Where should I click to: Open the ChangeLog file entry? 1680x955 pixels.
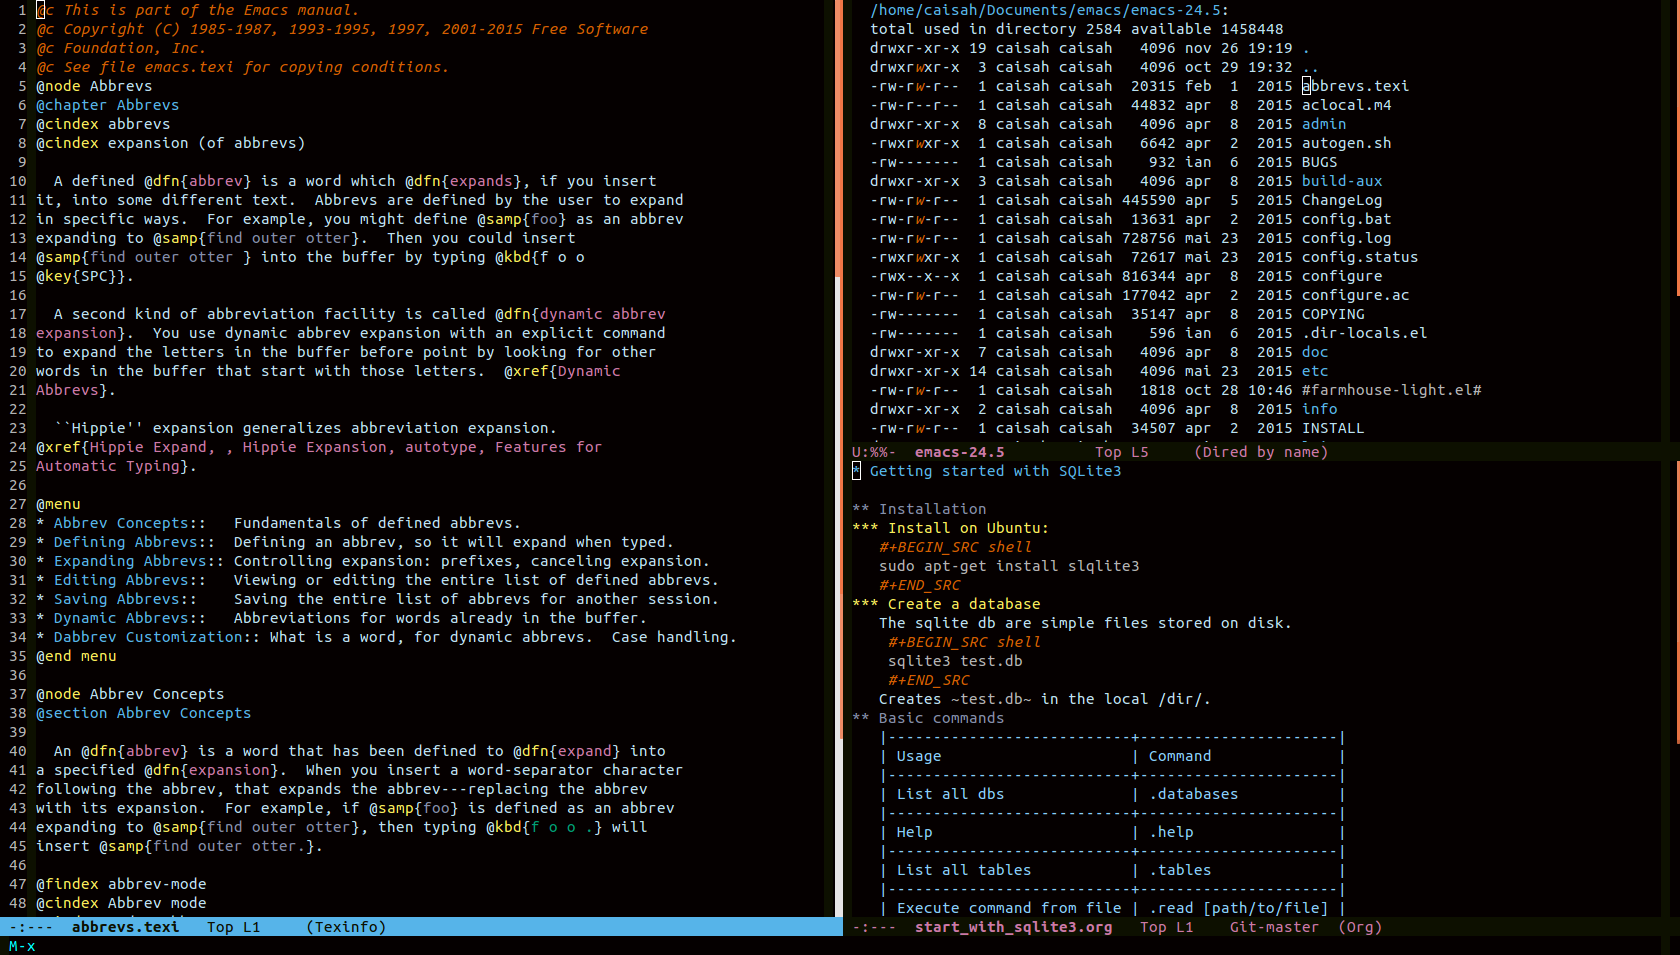click(1342, 200)
